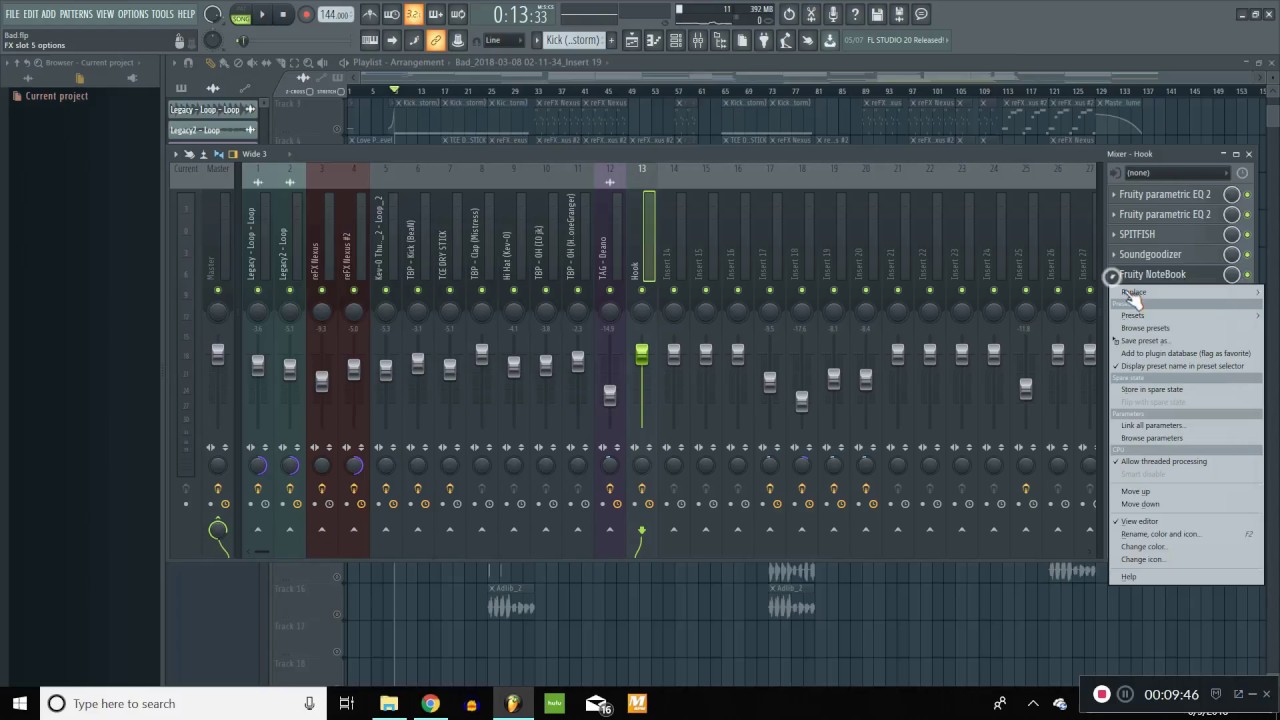The width and height of the screenshot is (1280, 720).
Task: Select Current project in the browser
Action: (56, 96)
